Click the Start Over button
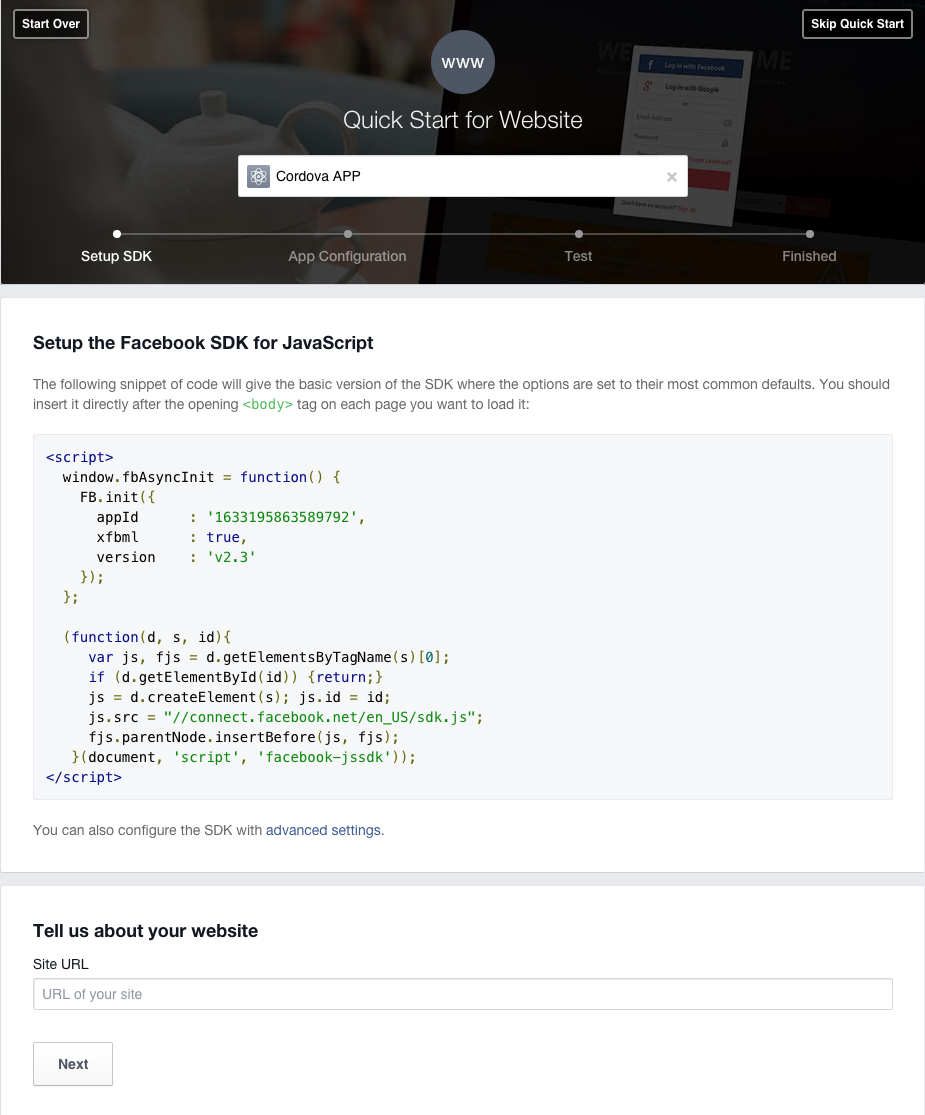Screen dimensions: 925x1115 [x=51, y=23]
